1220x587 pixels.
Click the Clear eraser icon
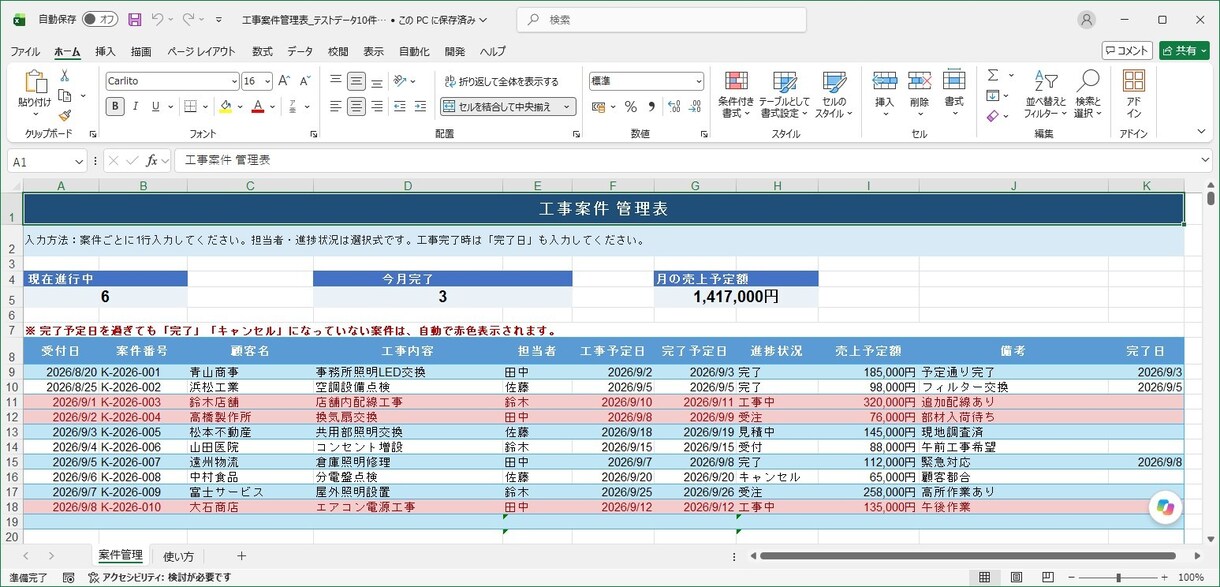tap(992, 116)
